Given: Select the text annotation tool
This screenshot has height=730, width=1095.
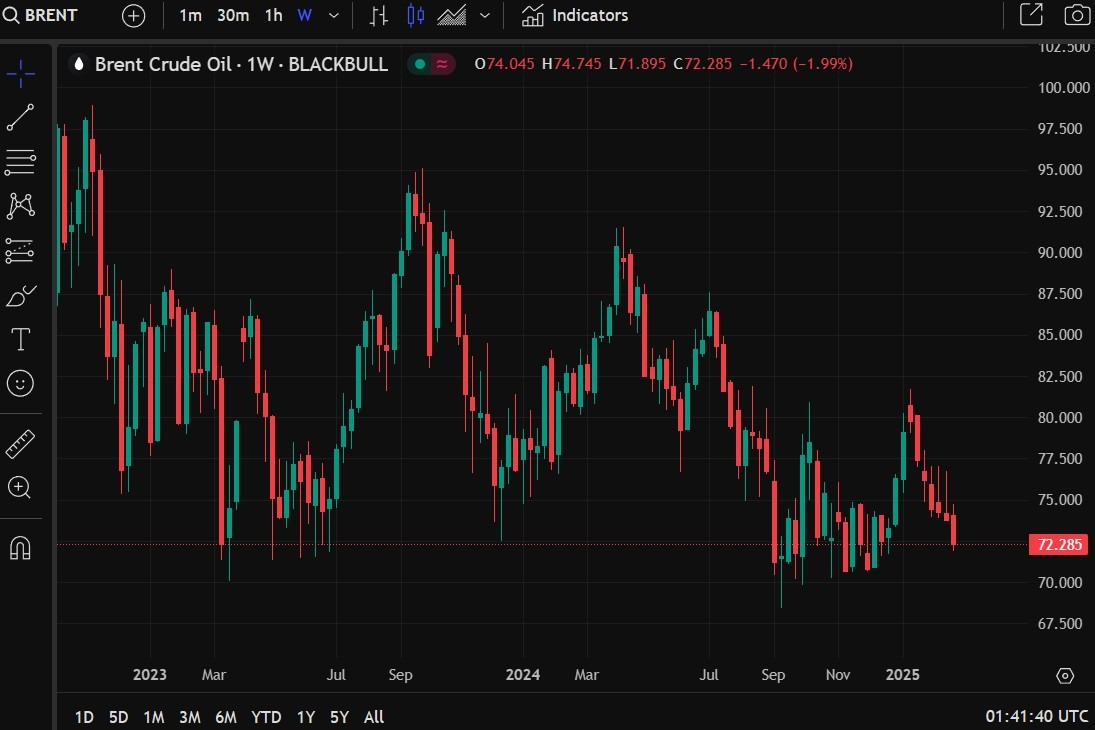Looking at the screenshot, I should 20,340.
